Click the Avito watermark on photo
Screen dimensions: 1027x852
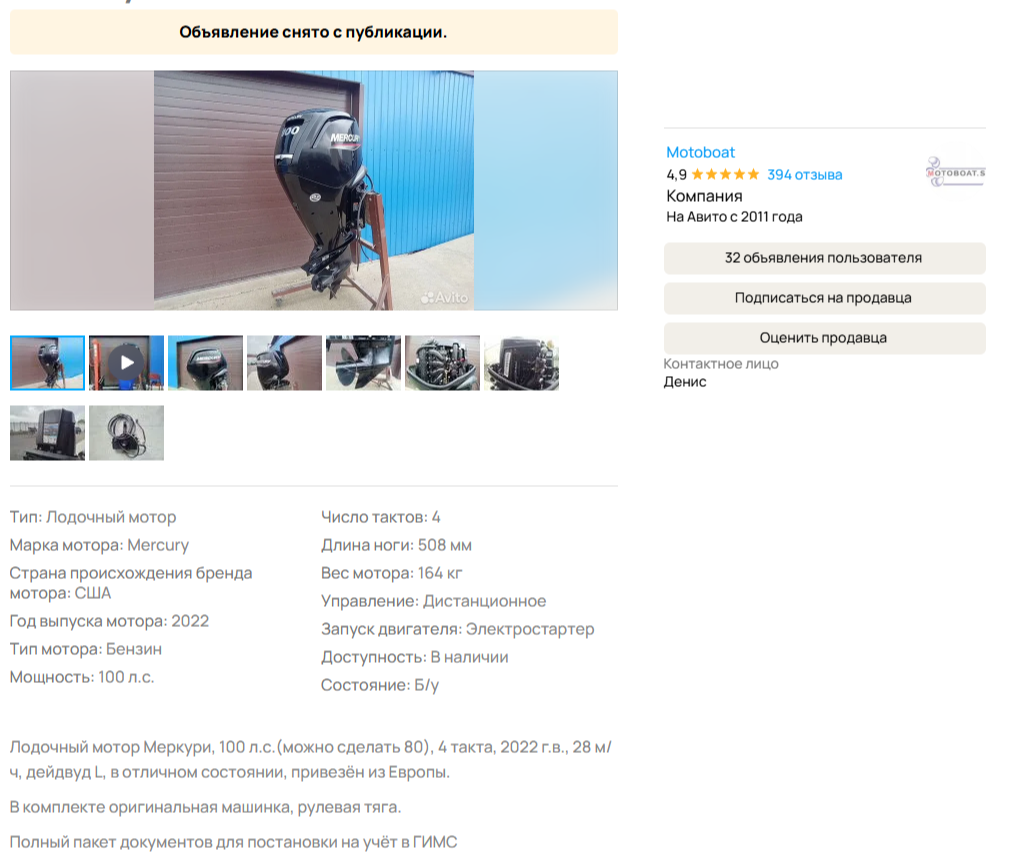[445, 297]
